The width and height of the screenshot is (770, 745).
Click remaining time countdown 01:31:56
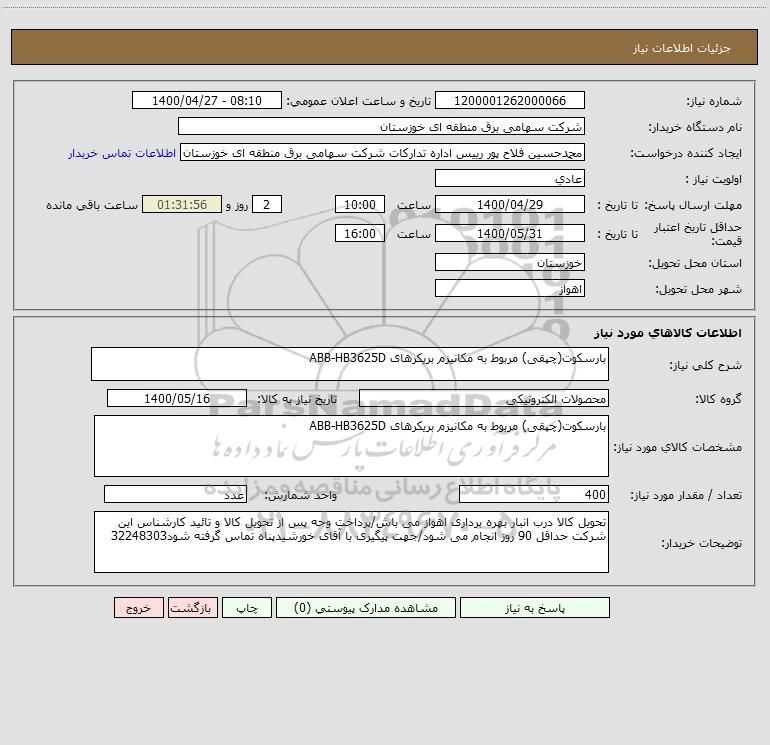(x=182, y=204)
